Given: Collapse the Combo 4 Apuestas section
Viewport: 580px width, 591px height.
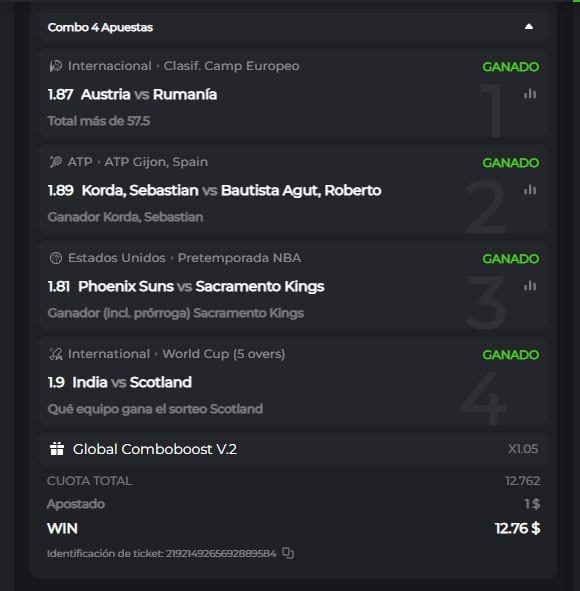Looking at the screenshot, I should [x=529, y=27].
